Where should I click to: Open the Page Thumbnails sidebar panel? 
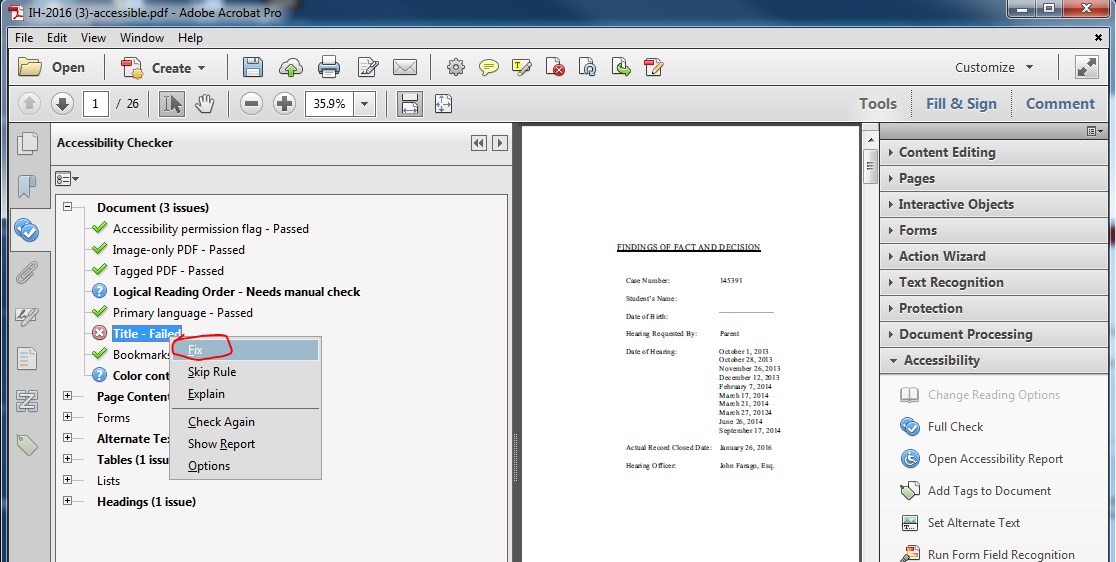click(x=27, y=143)
